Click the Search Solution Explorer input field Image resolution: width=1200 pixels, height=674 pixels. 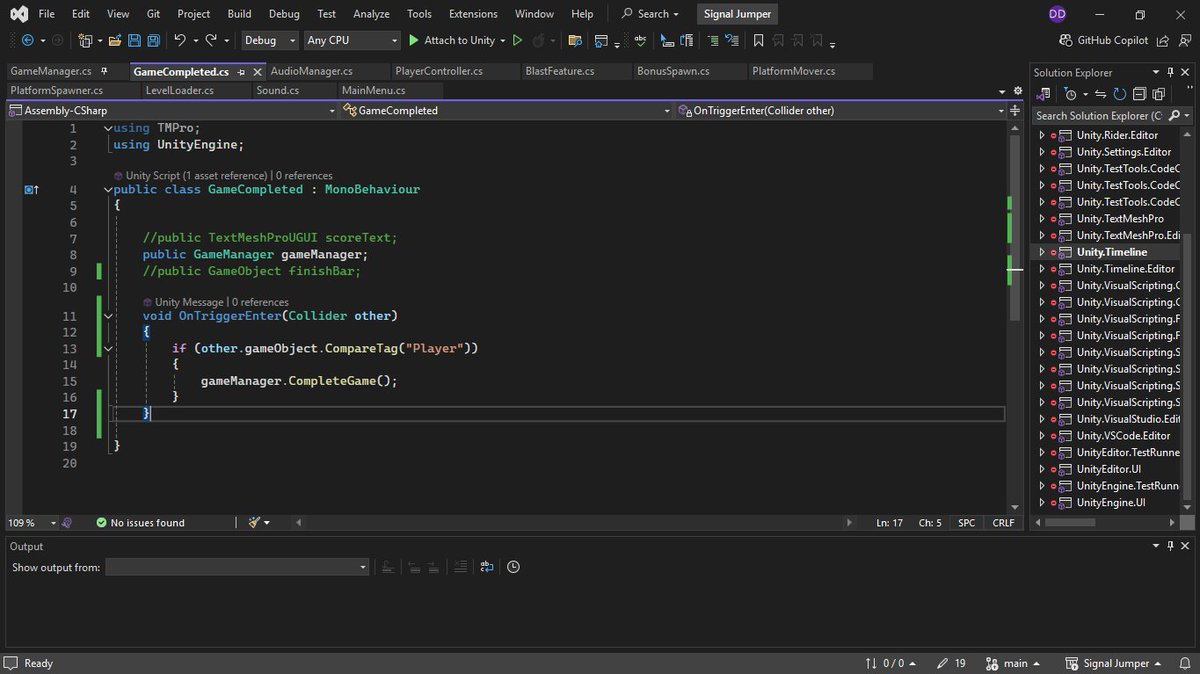(1098, 115)
